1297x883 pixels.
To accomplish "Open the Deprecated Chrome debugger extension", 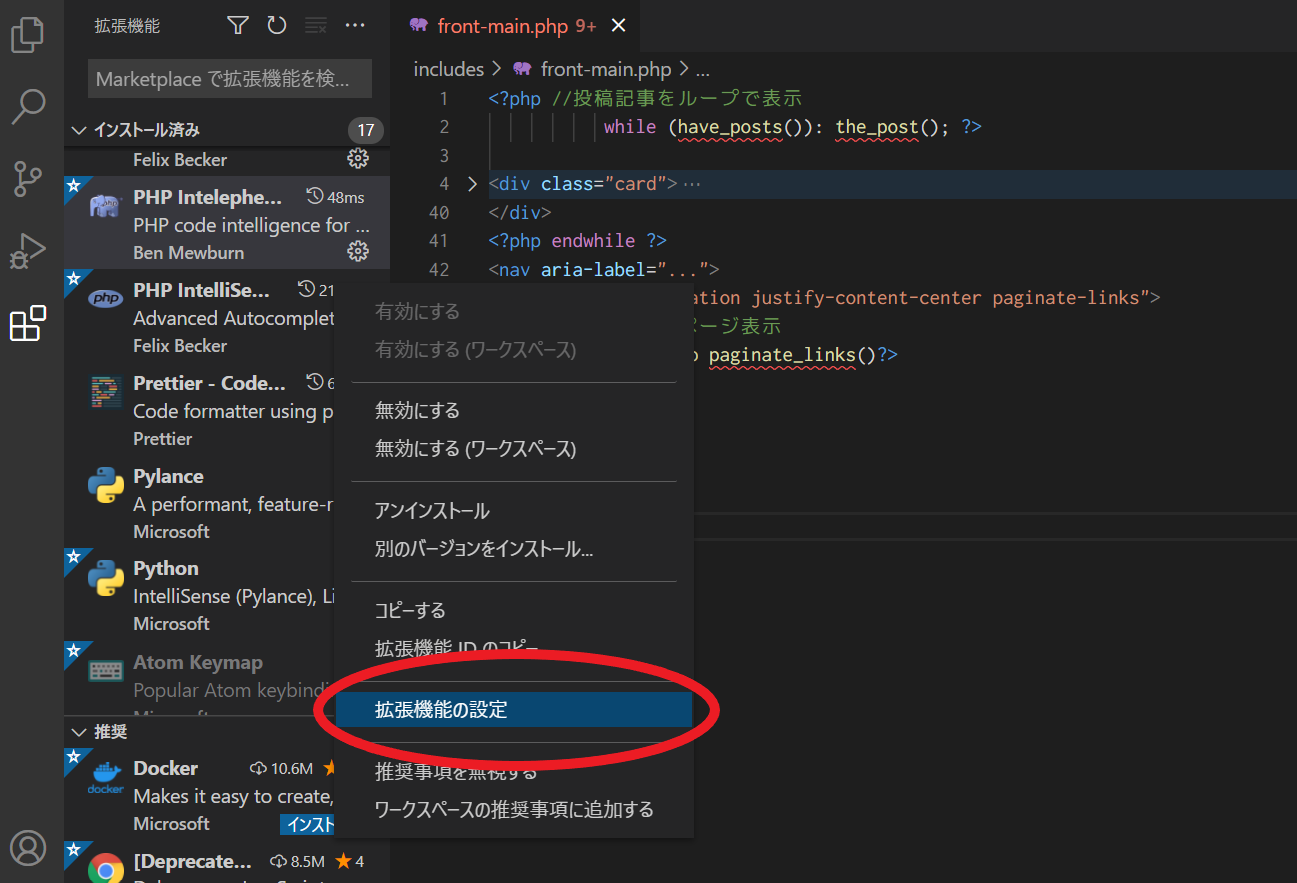I will pos(227,862).
